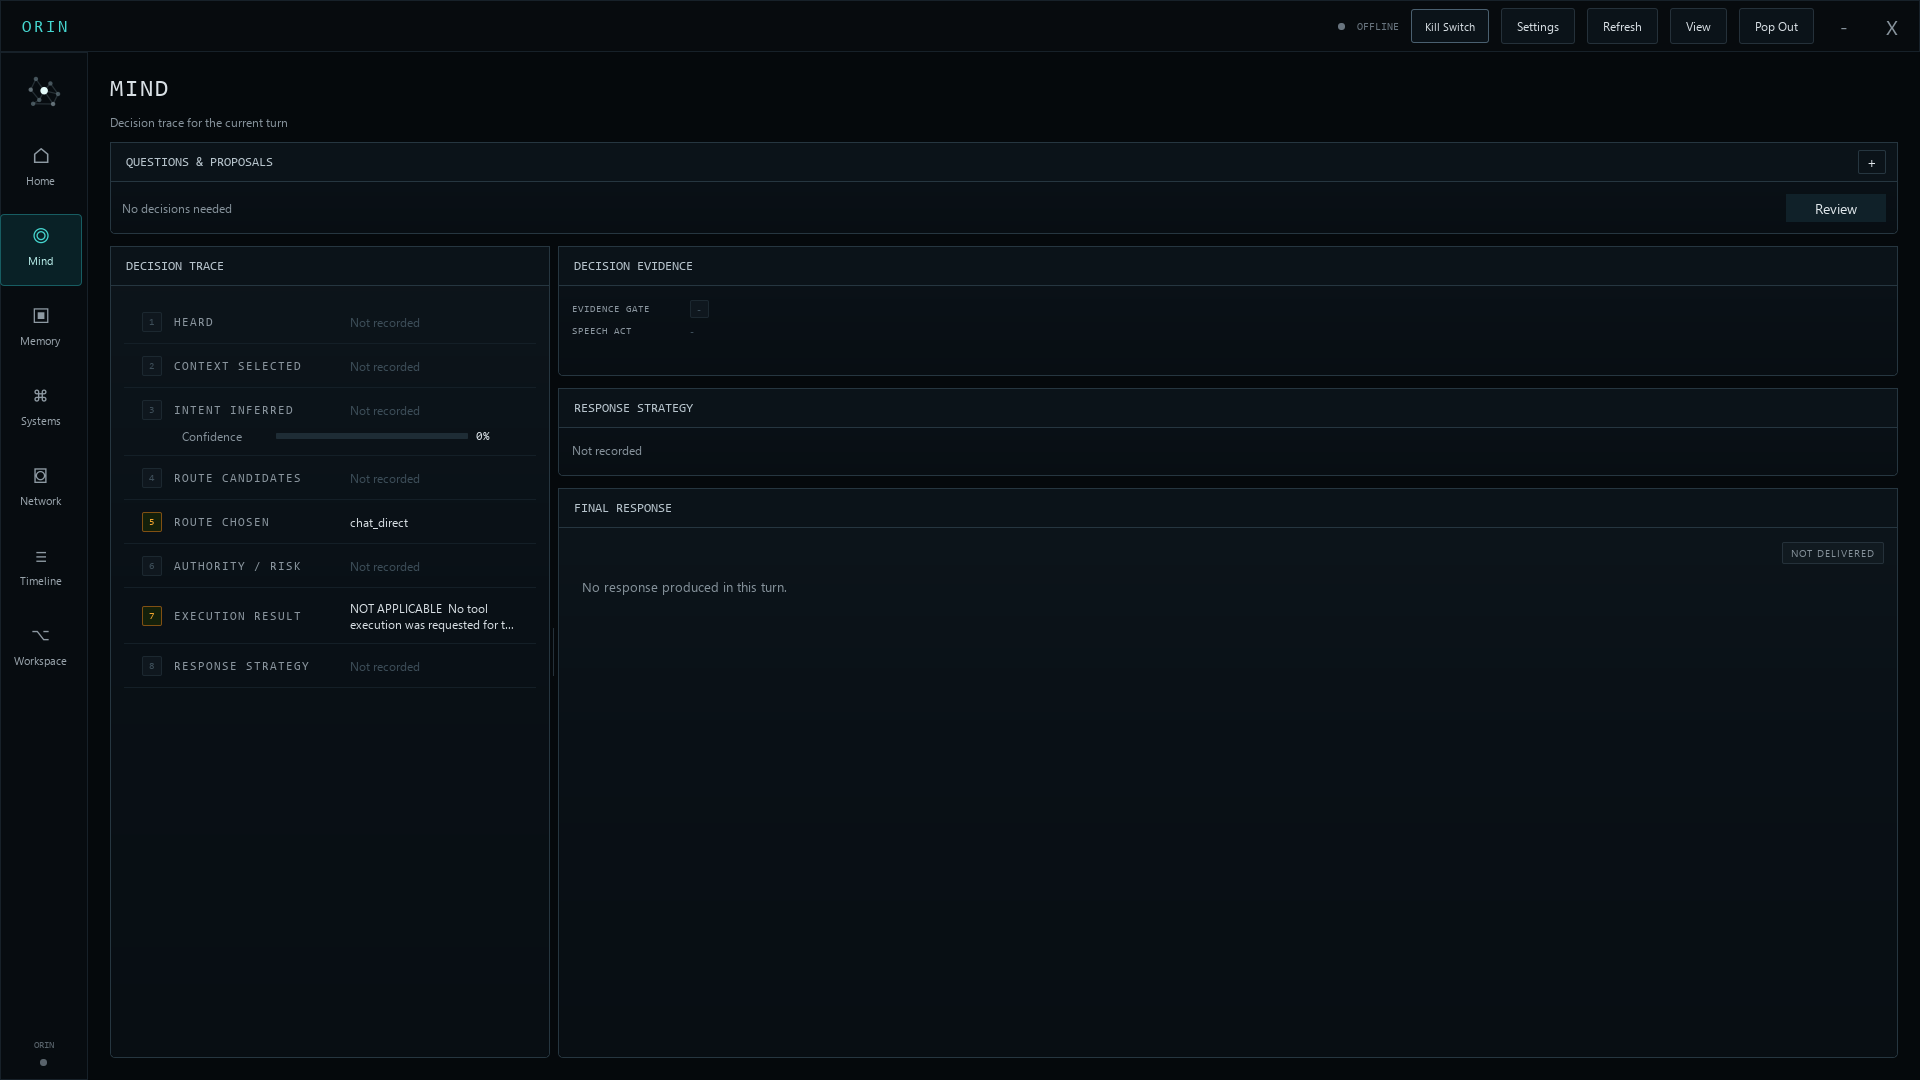Viewport: 1920px width, 1080px height.
Task: Activate the Kill Switch
Action: tap(1449, 27)
